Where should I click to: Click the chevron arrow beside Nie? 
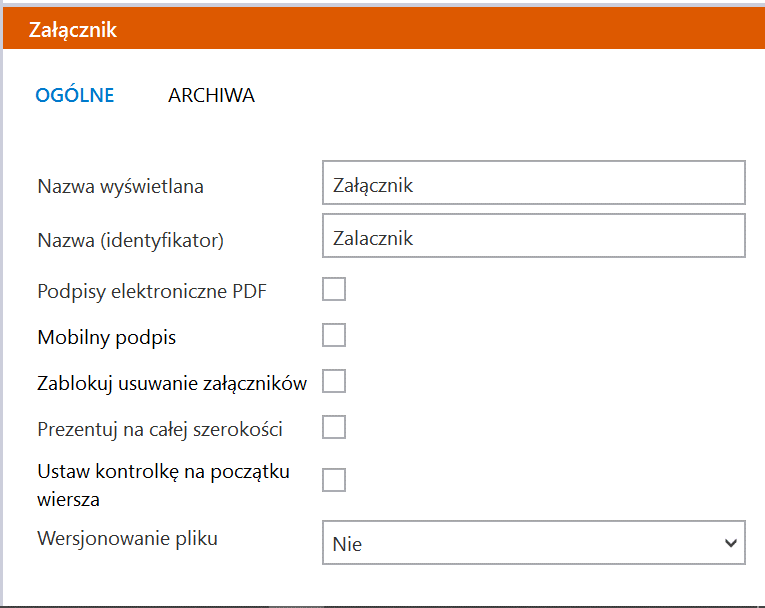point(730,543)
